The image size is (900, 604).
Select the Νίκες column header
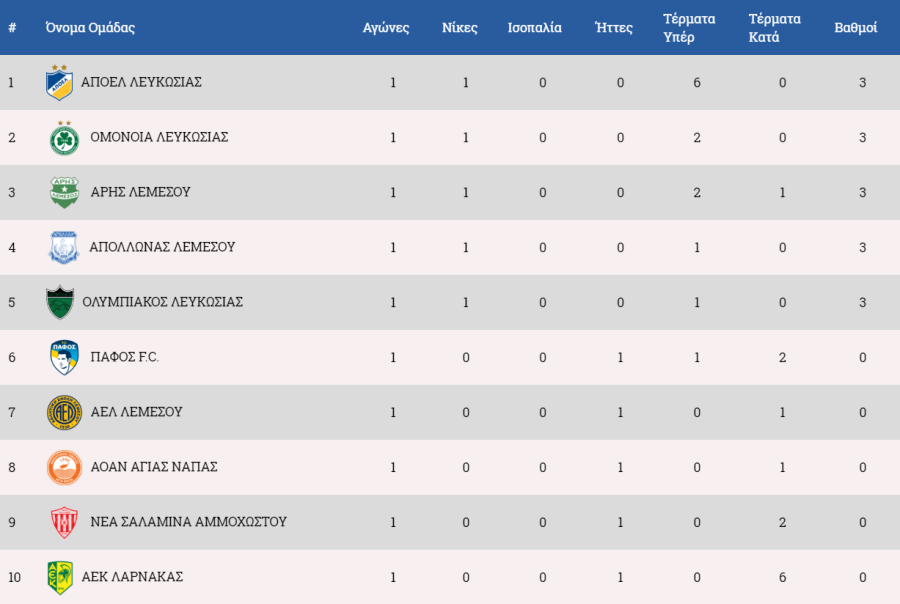(460, 28)
